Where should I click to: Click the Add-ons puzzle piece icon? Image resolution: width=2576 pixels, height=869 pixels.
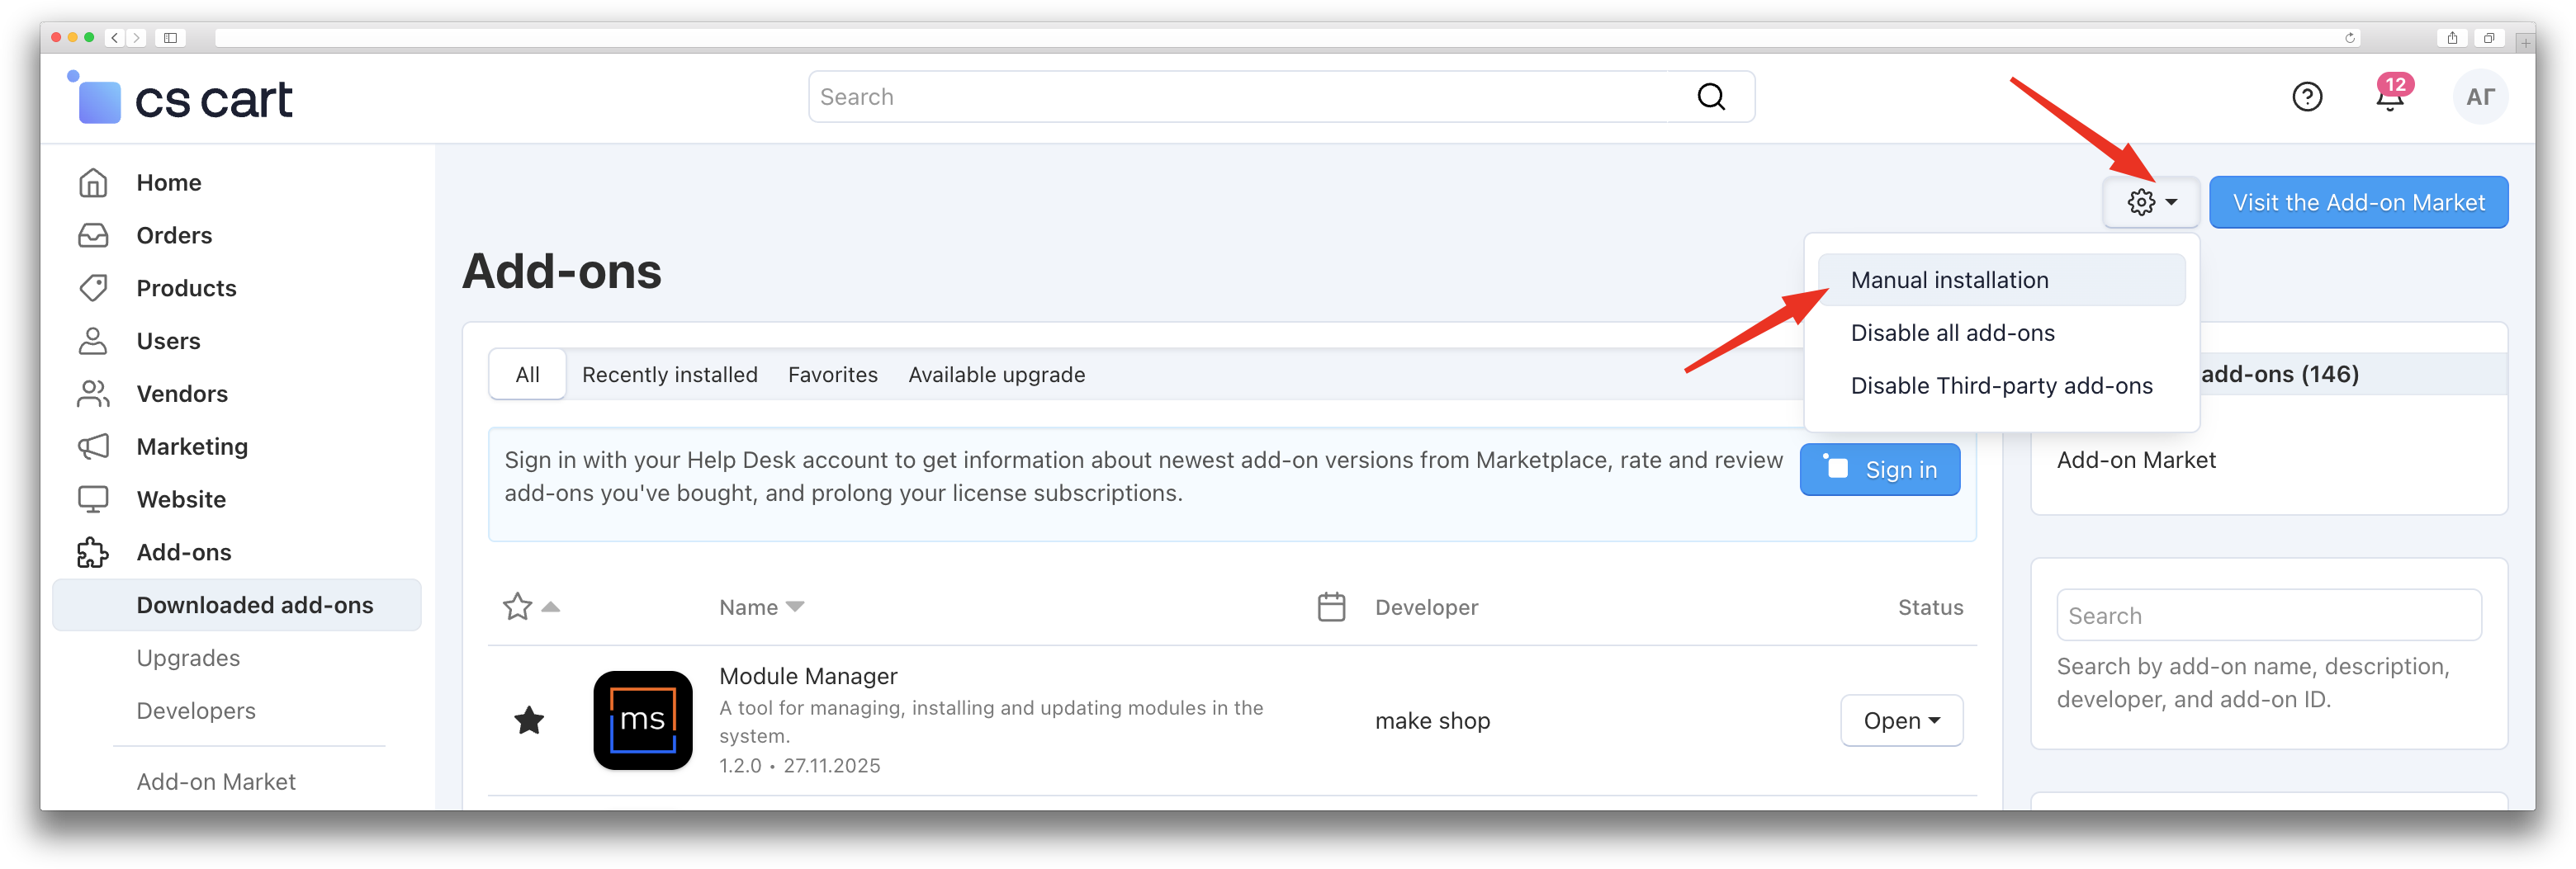93,552
